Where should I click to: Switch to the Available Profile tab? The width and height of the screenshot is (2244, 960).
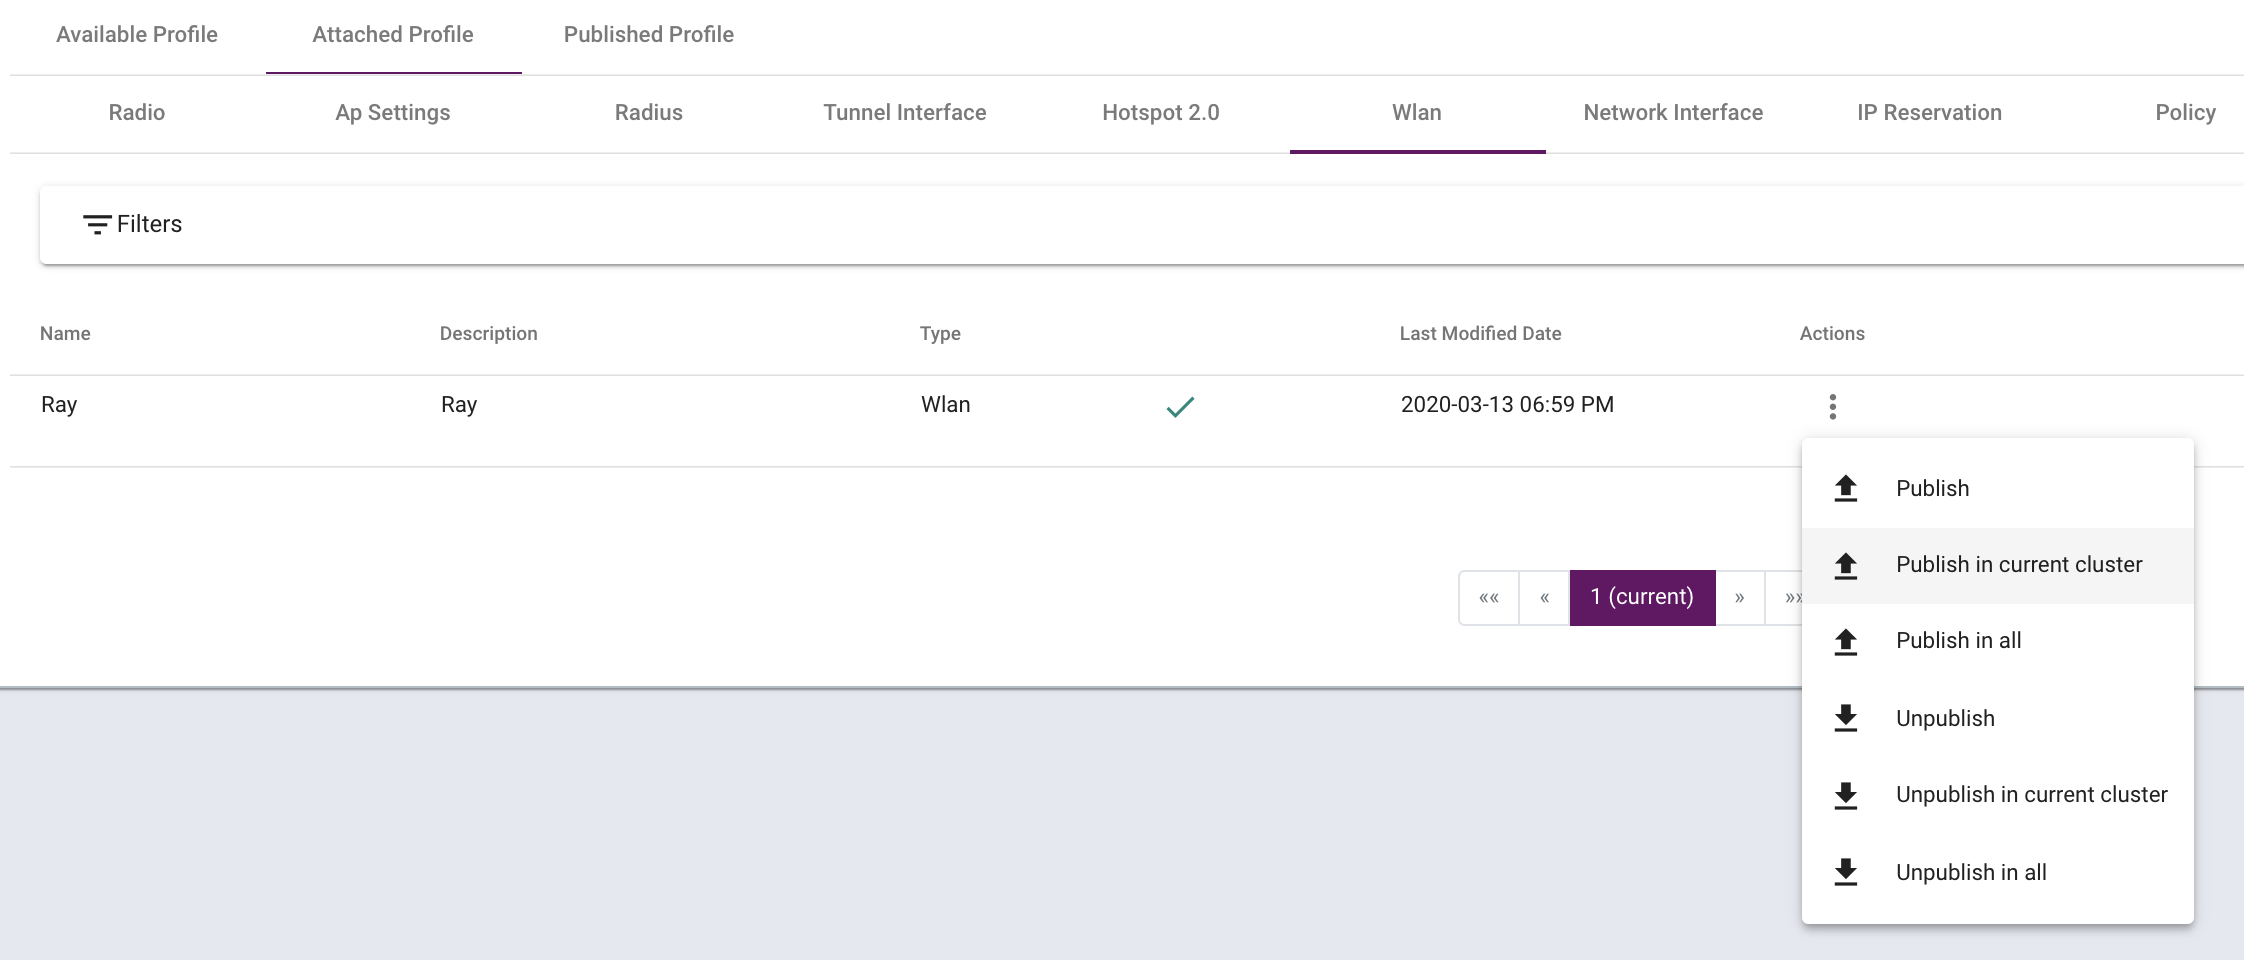pos(137,35)
